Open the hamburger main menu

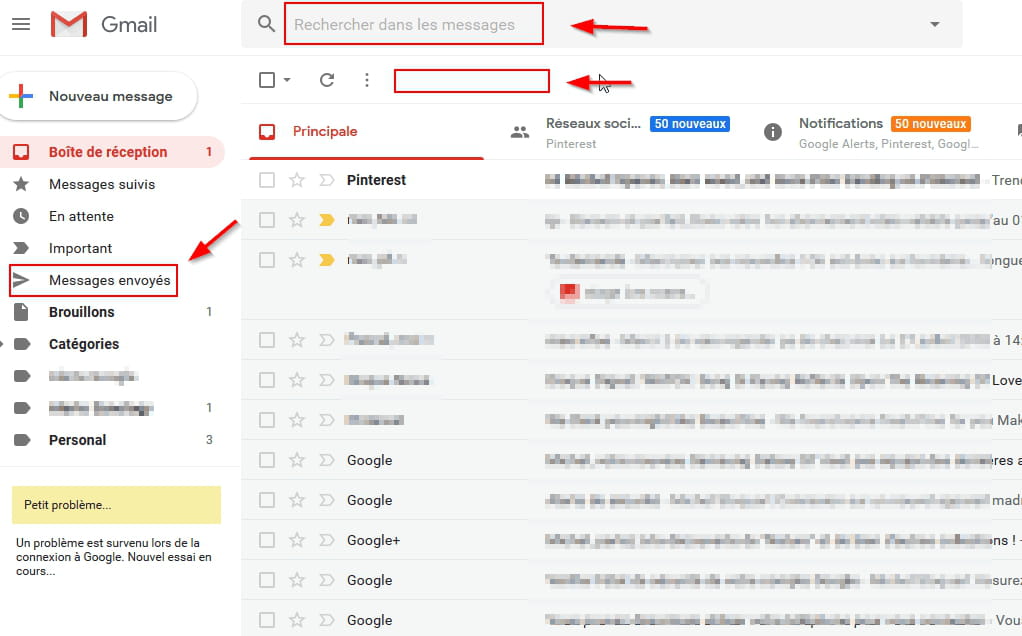(x=21, y=24)
